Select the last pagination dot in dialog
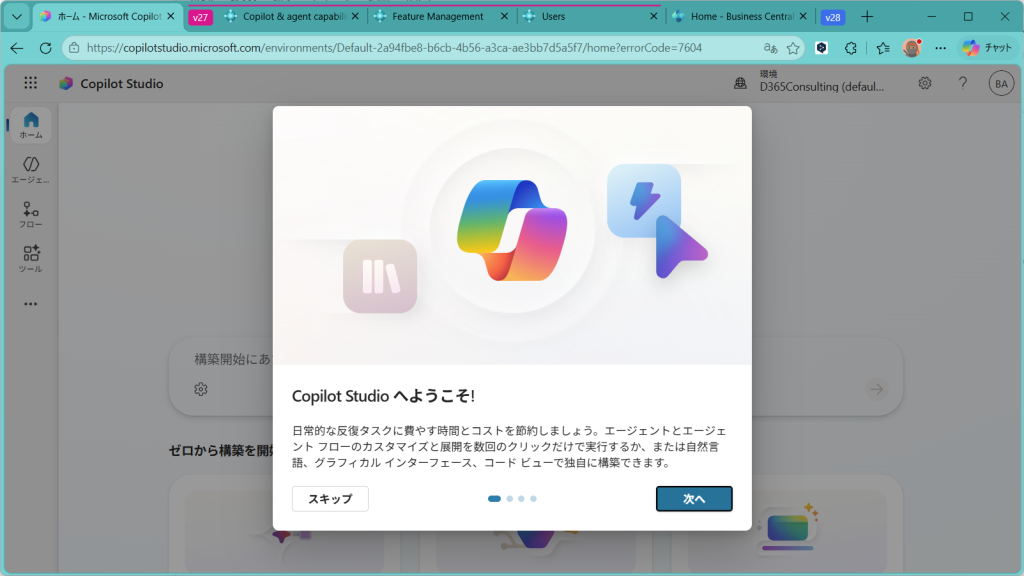The width and height of the screenshot is (1024, 576). coord(533,498)
